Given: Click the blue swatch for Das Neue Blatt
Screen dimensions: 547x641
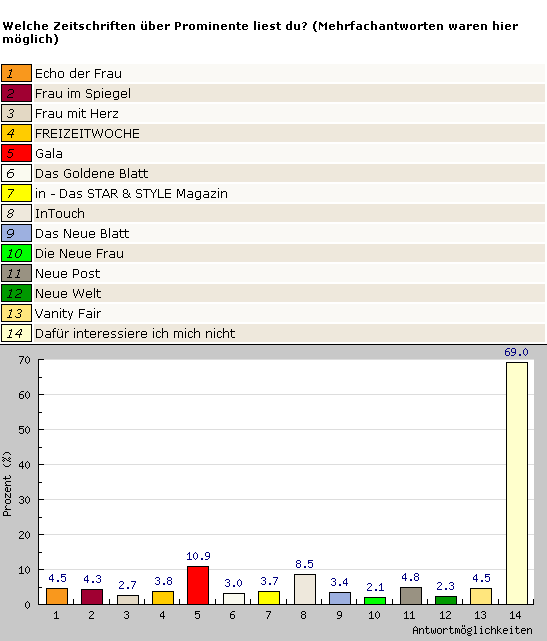Looking at the screenshot, I should tap(16, 233).
